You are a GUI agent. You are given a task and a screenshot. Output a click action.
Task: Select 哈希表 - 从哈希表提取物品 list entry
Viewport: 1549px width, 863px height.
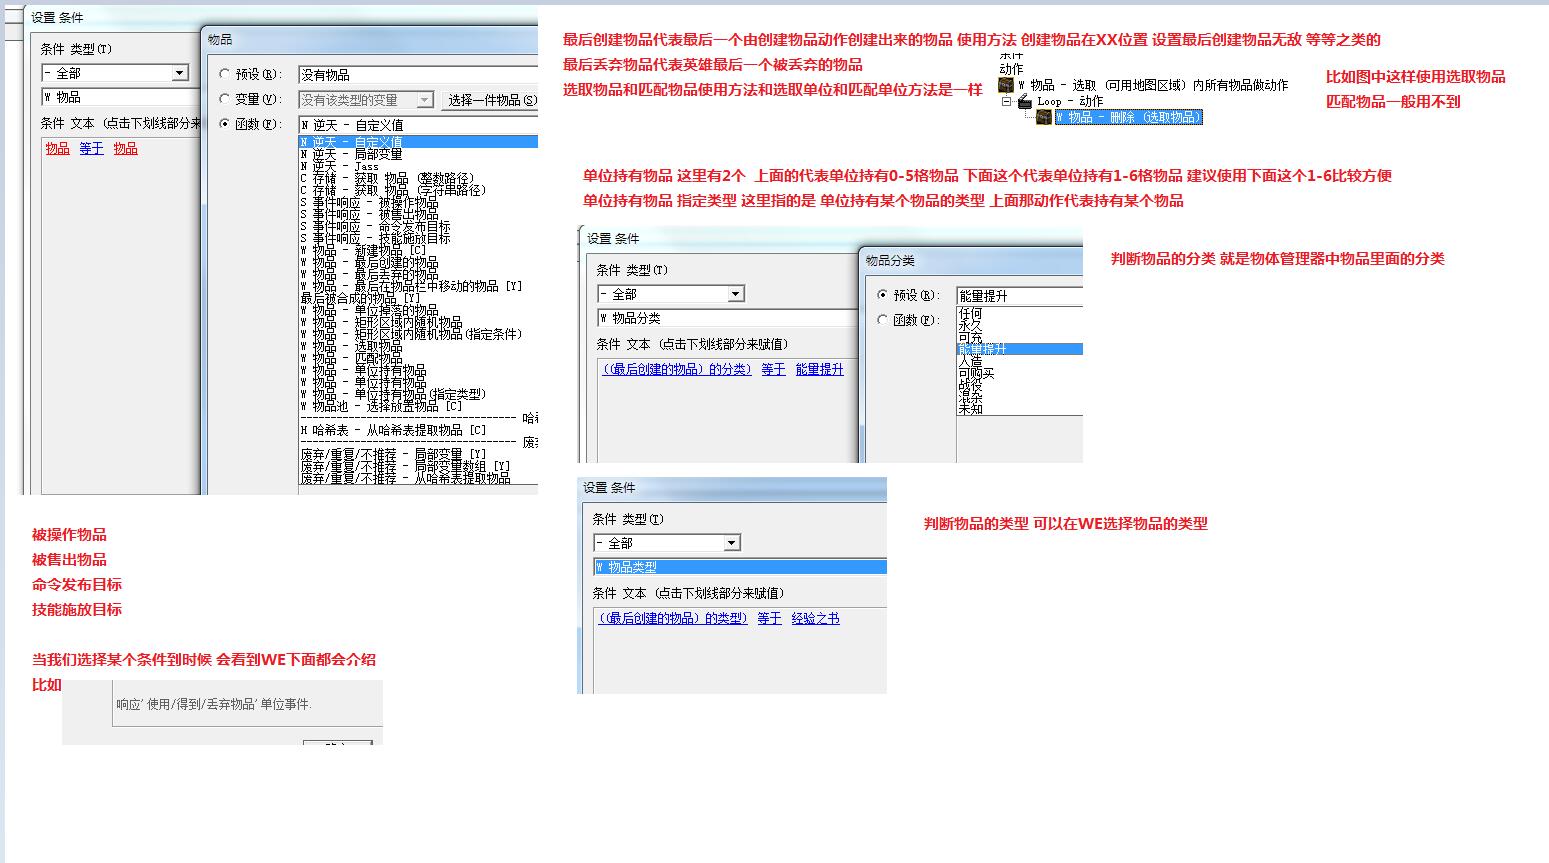pyautogui.click(x=393, y=430)
